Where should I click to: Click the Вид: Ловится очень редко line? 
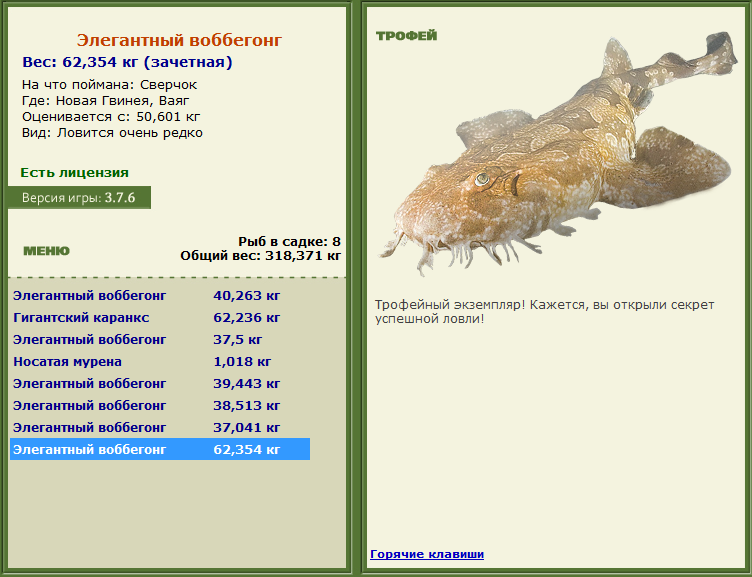click(x=112, y=133)
